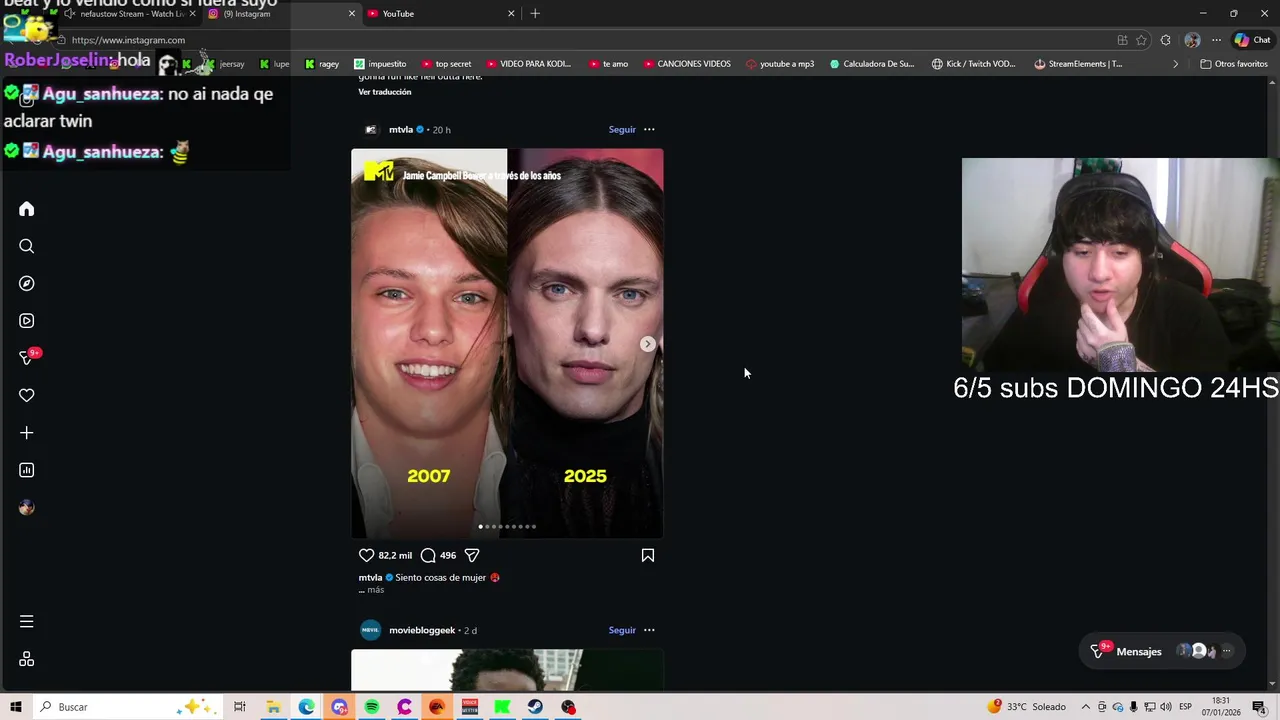1280x720 pixels.
Task: Open Reels from Instagram sidebar
Action: tap(27, 321)
